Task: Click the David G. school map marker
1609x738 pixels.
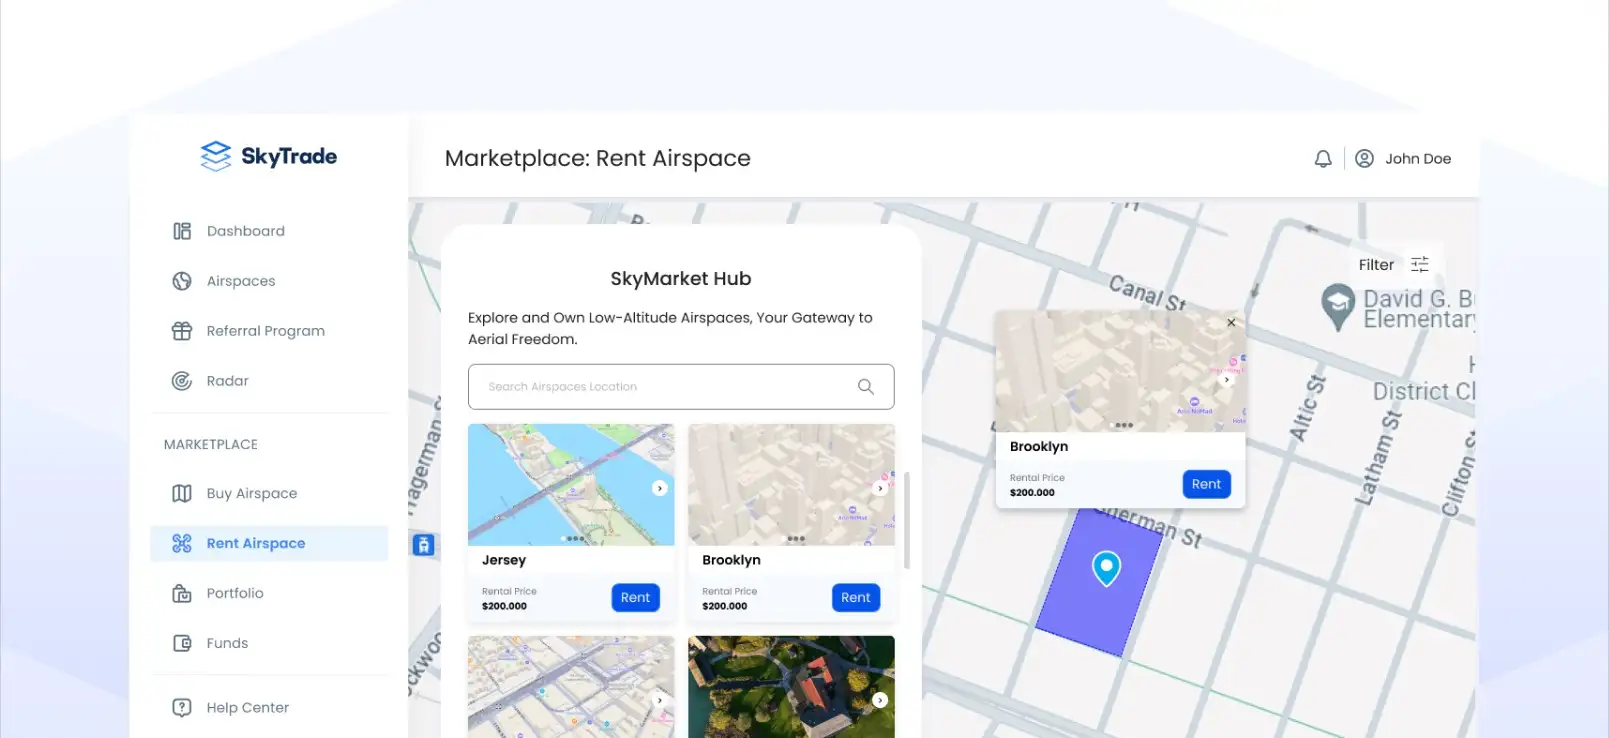Action: point(1337,305)
